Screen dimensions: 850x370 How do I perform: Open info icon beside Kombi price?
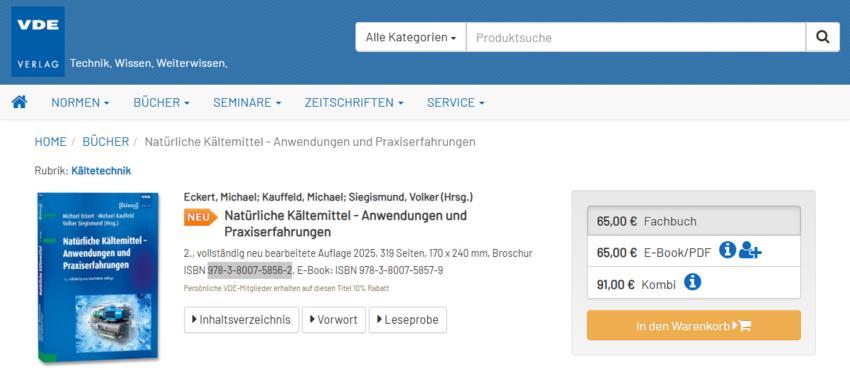(x=692, y=282)
